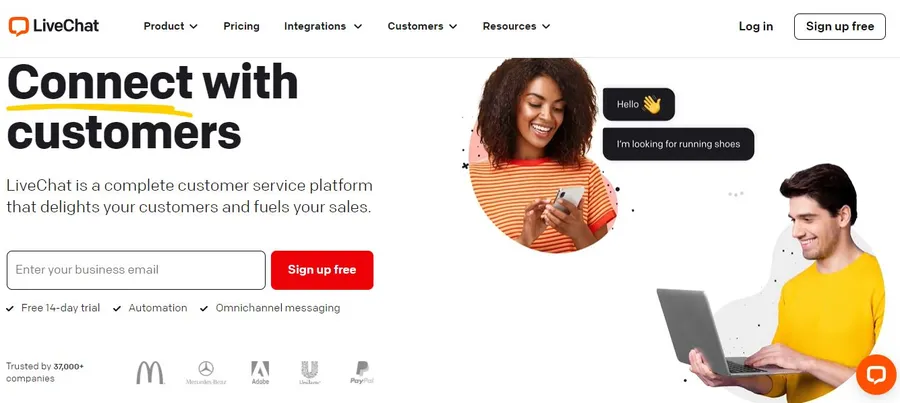
Task: Expand the Product dropdown menu
Action: pos(170,26)
